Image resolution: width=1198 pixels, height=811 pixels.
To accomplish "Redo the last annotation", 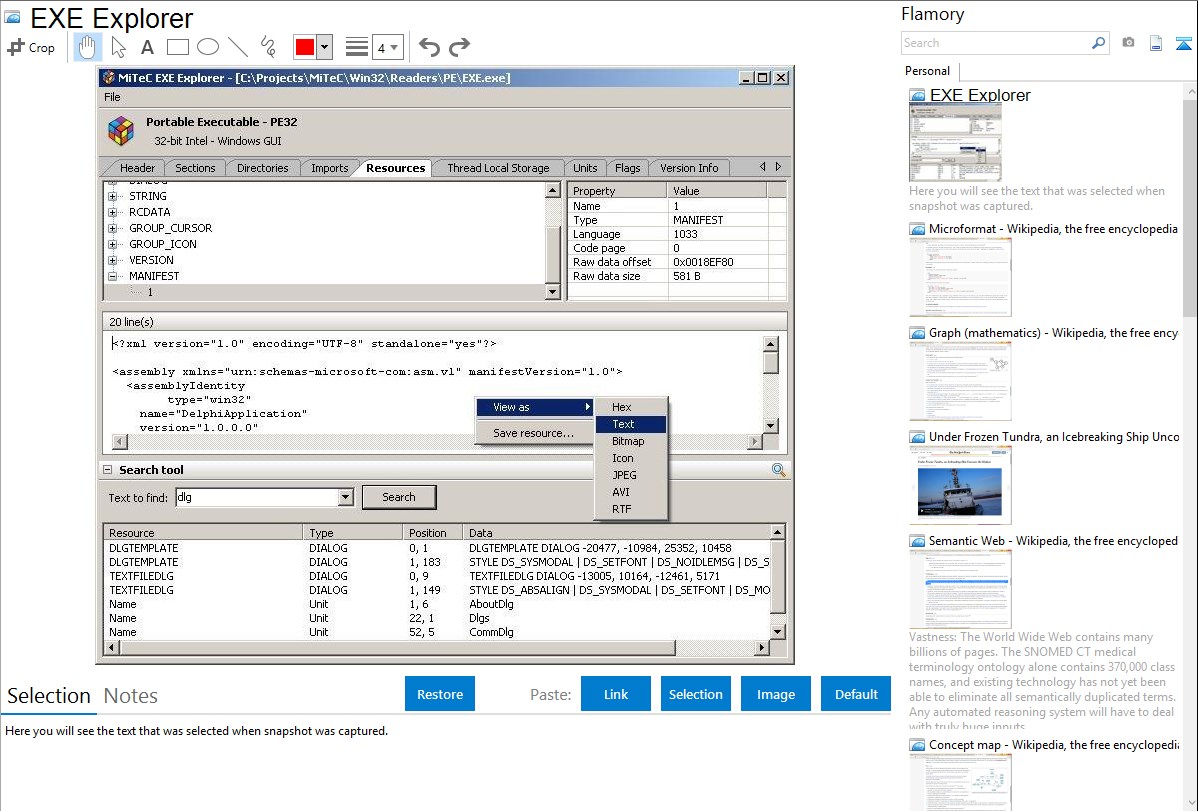I will (x=459, y=47).
